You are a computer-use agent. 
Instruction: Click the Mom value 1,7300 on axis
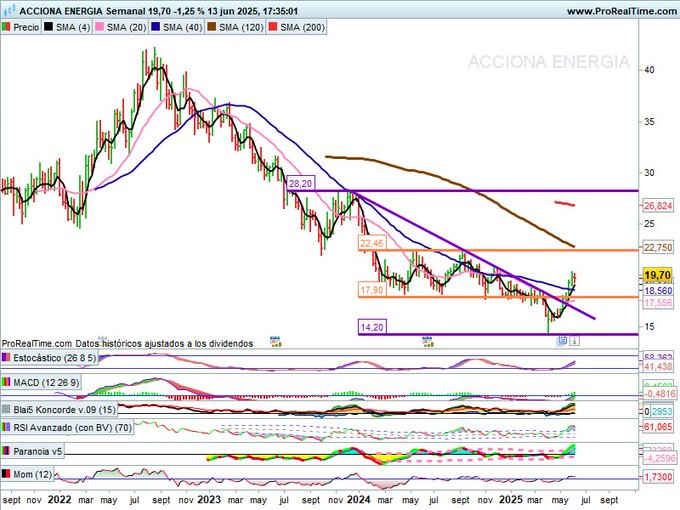[x=658, y=477]
